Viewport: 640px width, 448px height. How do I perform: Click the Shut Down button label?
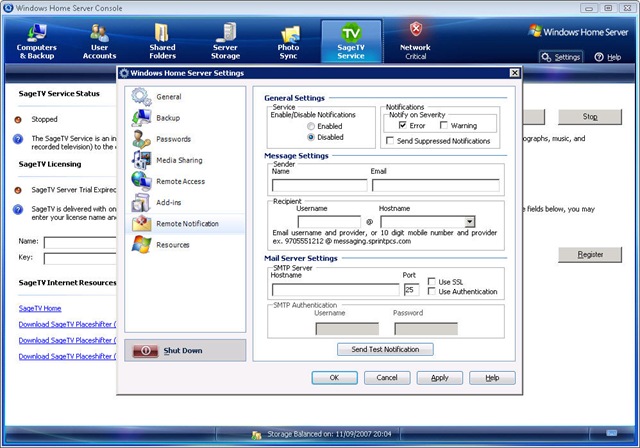(183, 350)
